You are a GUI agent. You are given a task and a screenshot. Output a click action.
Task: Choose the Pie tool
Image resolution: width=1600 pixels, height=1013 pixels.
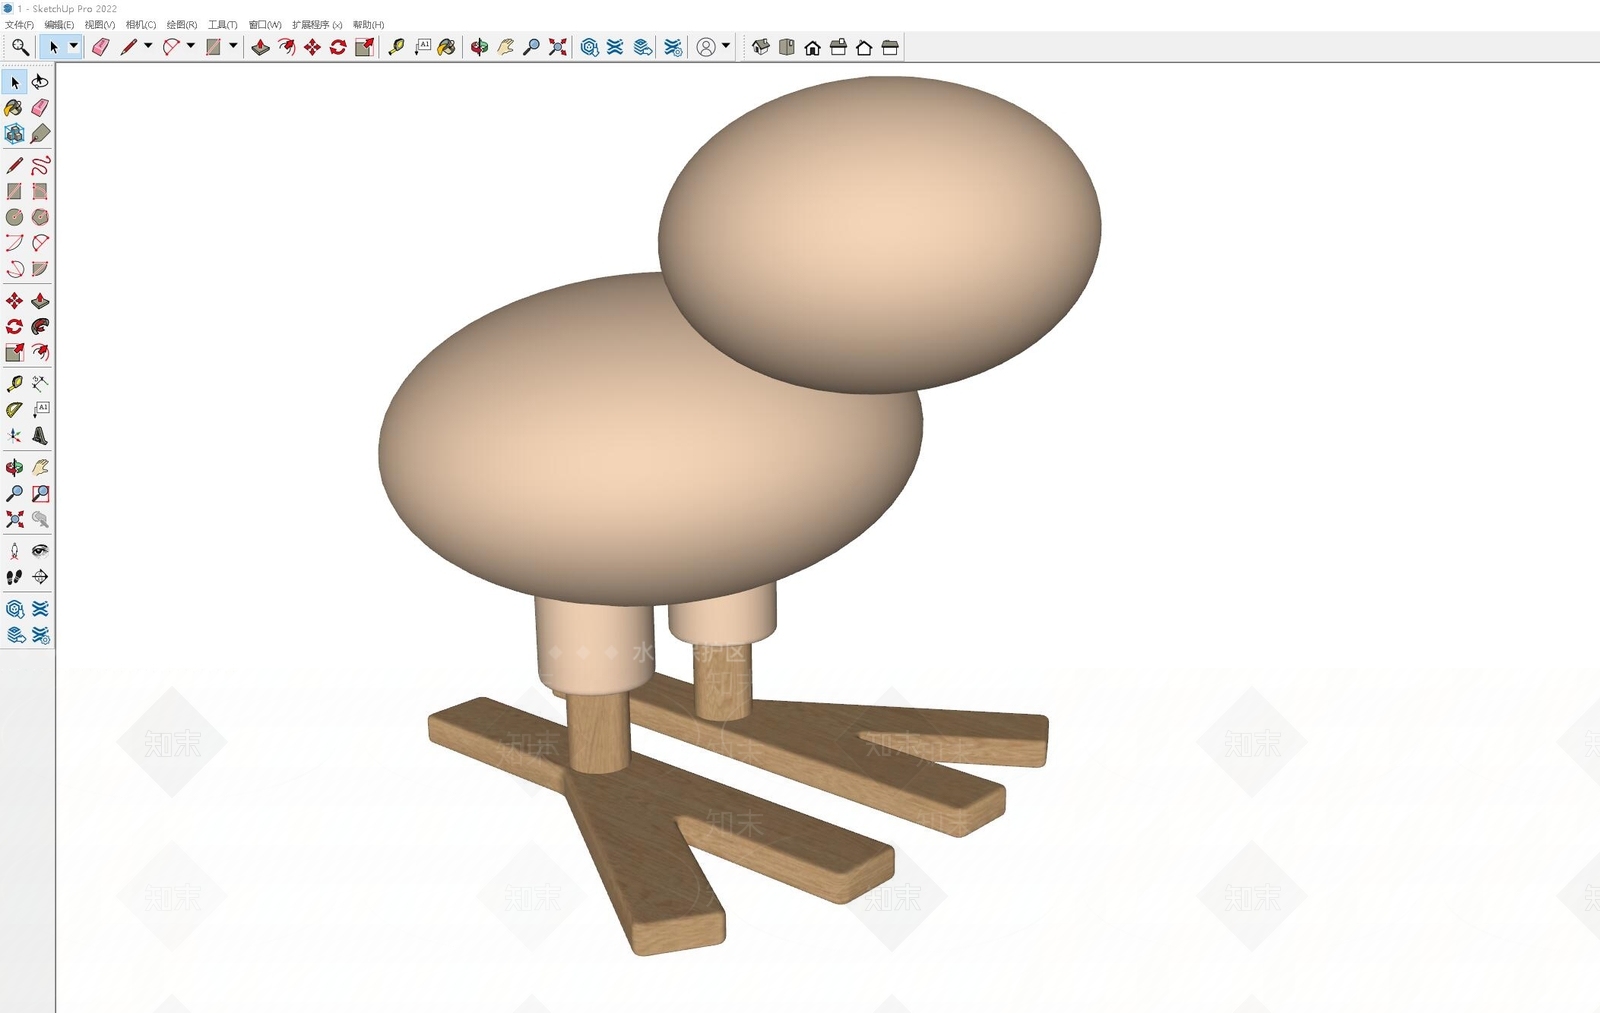click(40, 269)
